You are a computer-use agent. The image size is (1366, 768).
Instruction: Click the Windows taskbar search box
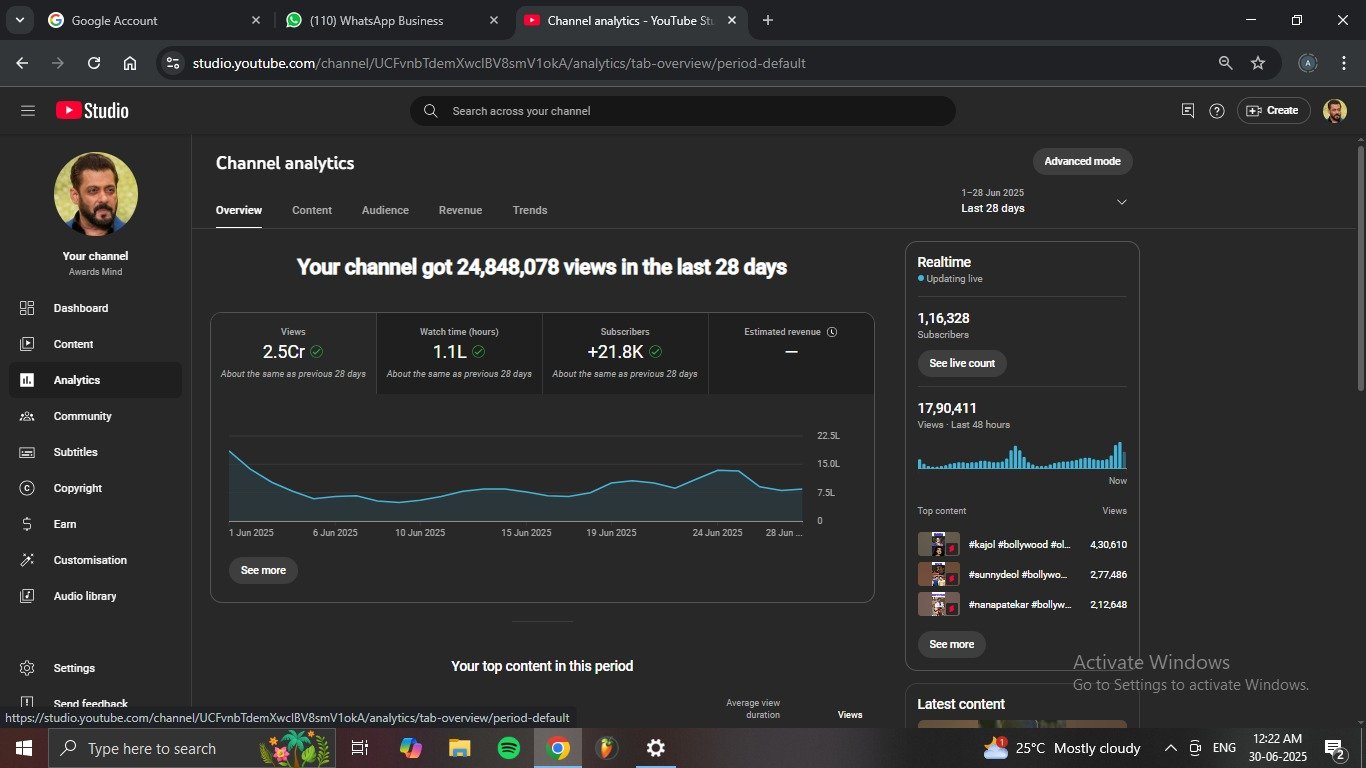[193, 748]
